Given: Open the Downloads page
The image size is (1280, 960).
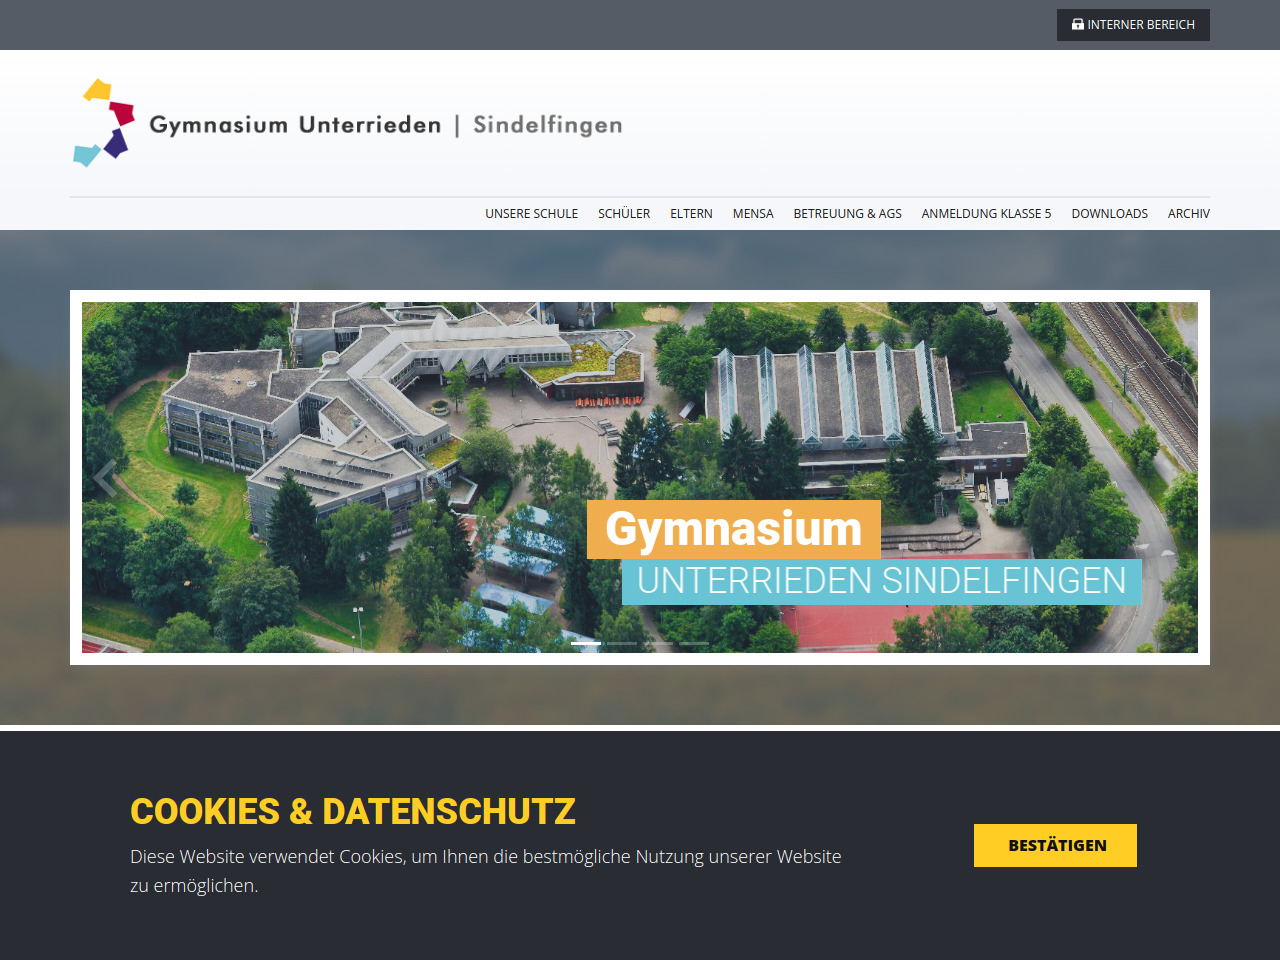Looking at the screenshot, I should (1109, 214).
